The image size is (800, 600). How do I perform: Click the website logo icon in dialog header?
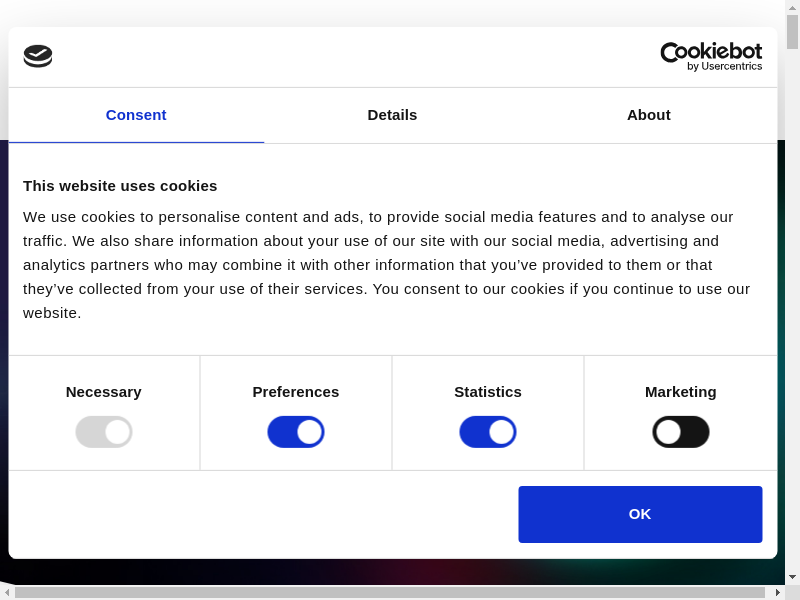[x=38, y=56]
